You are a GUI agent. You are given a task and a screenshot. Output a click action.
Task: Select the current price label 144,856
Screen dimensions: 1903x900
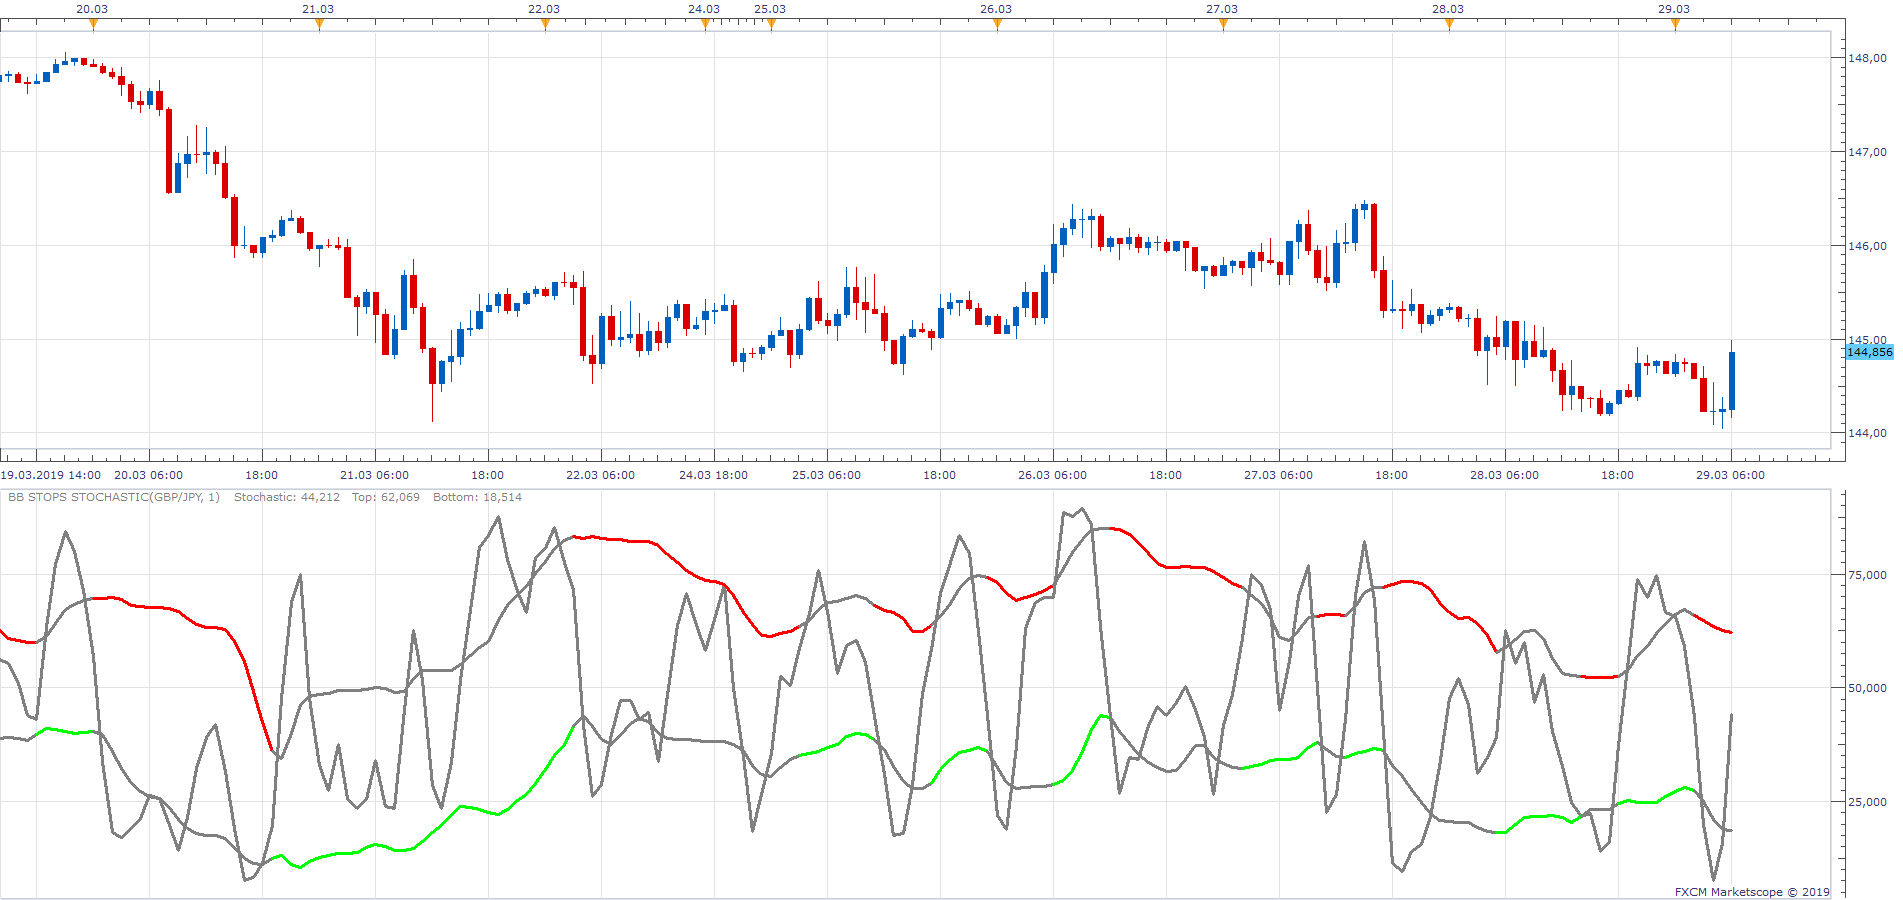point(1869,352)
